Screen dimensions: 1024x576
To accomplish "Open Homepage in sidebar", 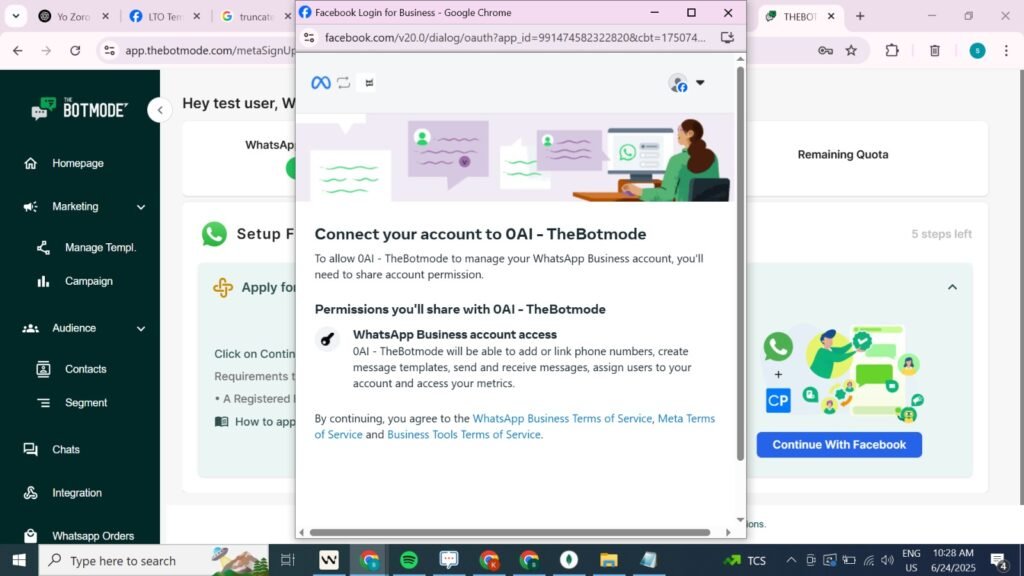I will [78, 163].
